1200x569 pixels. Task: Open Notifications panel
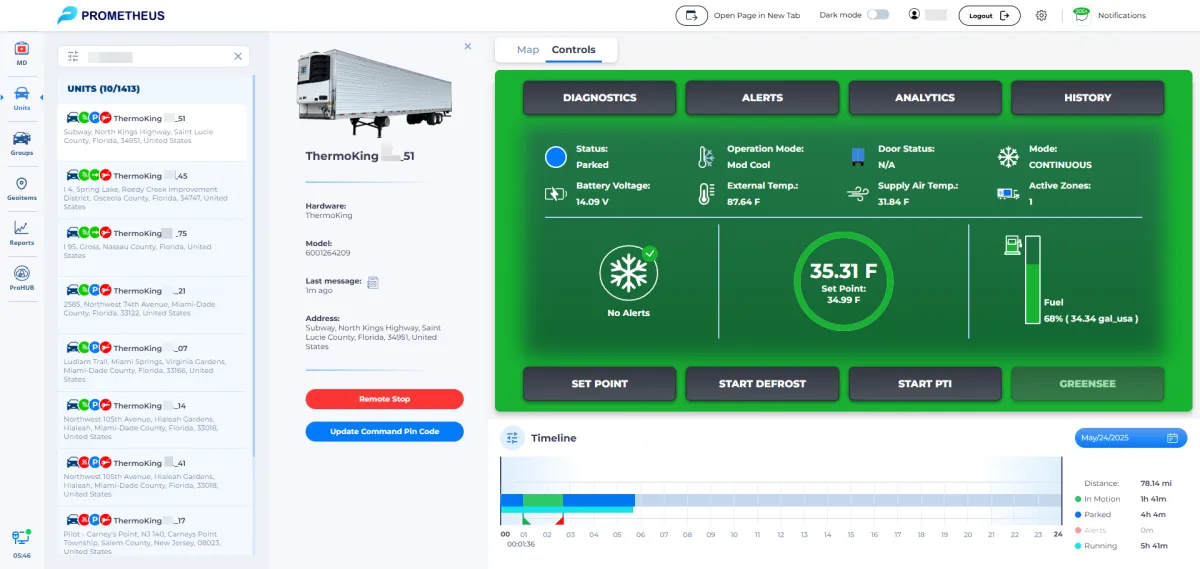click(x=1110, y=15)
